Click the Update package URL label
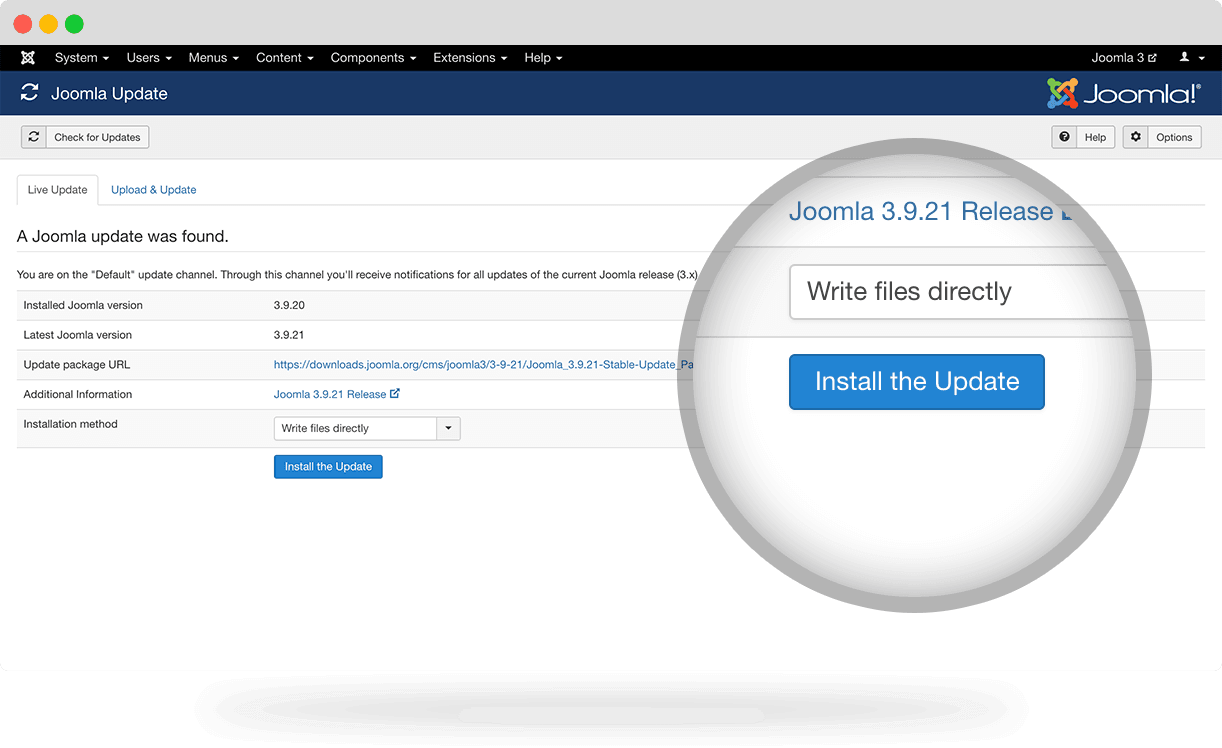This screenshot has width=1222, height=748. point(78,365)
